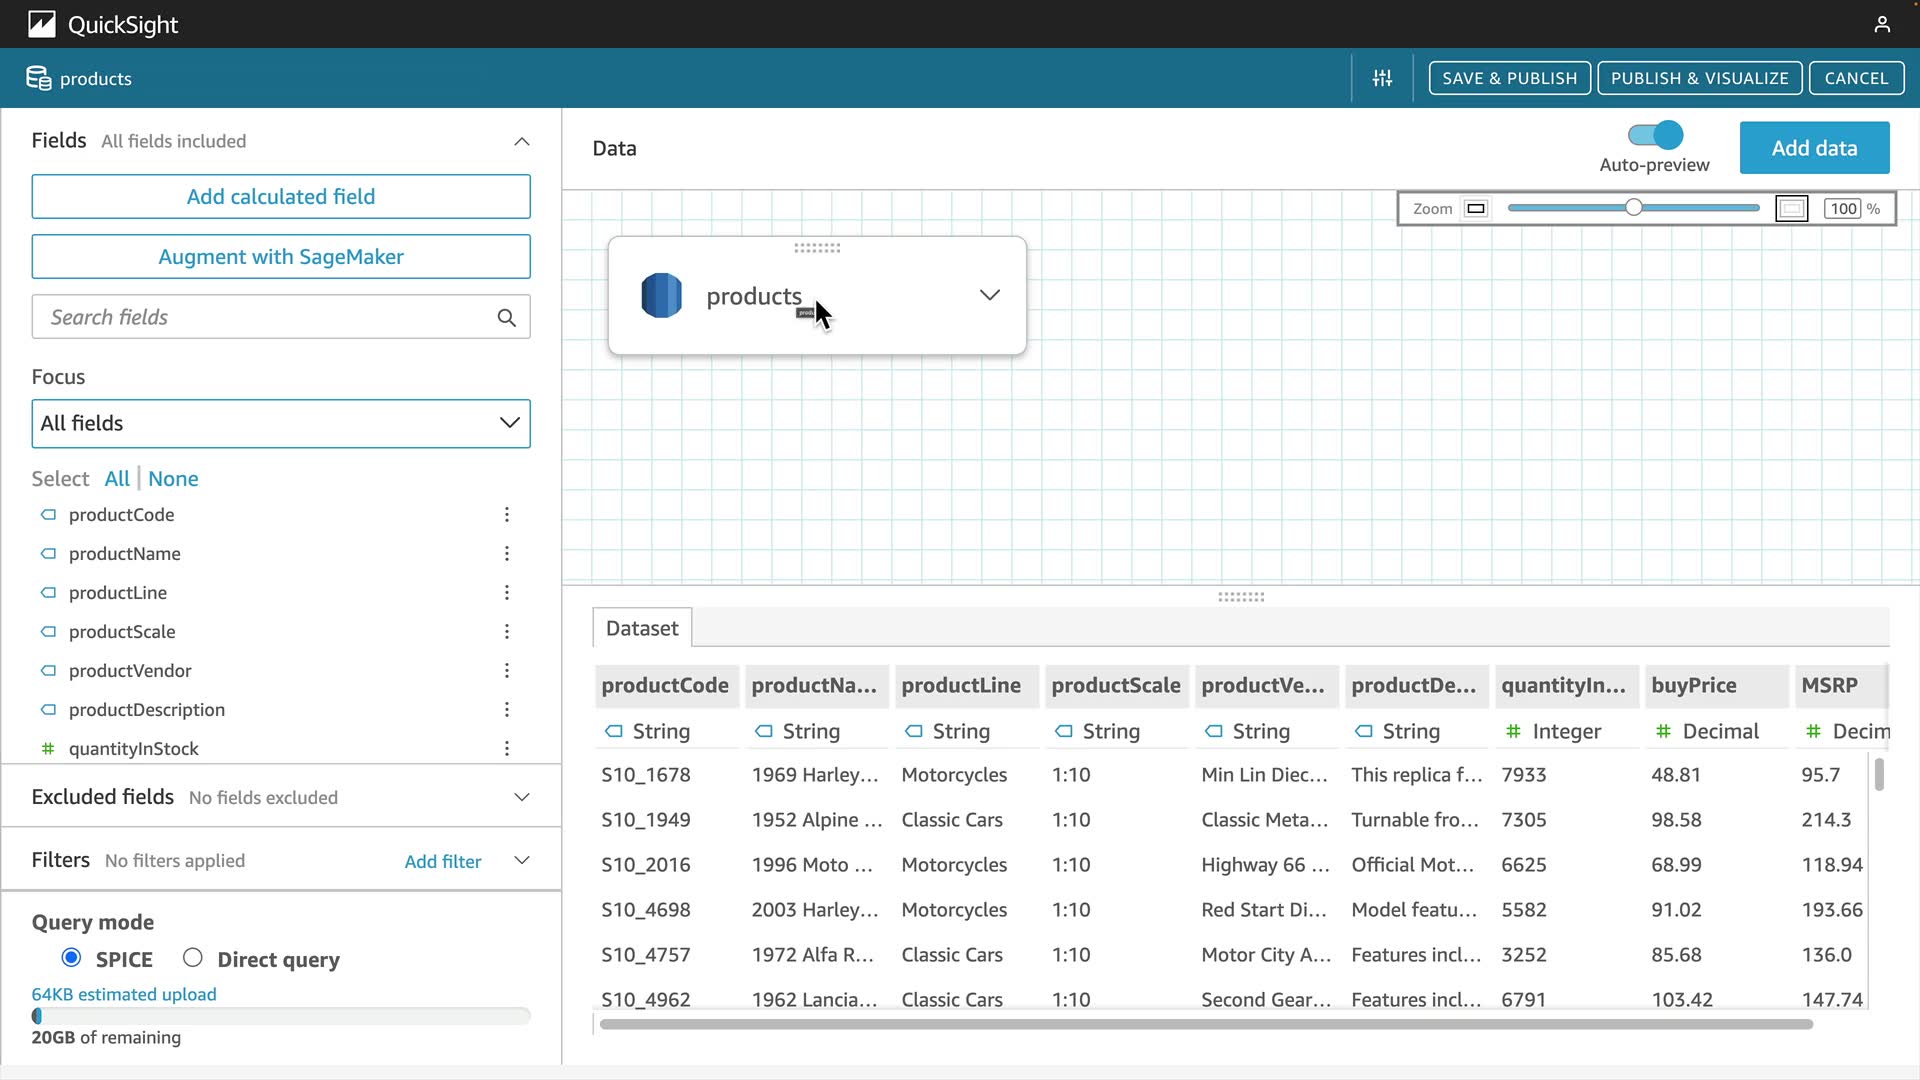This screenshot has height=1080, width=1920.
Task: Expand the Excluded fields section
Action: pos(521,797)
